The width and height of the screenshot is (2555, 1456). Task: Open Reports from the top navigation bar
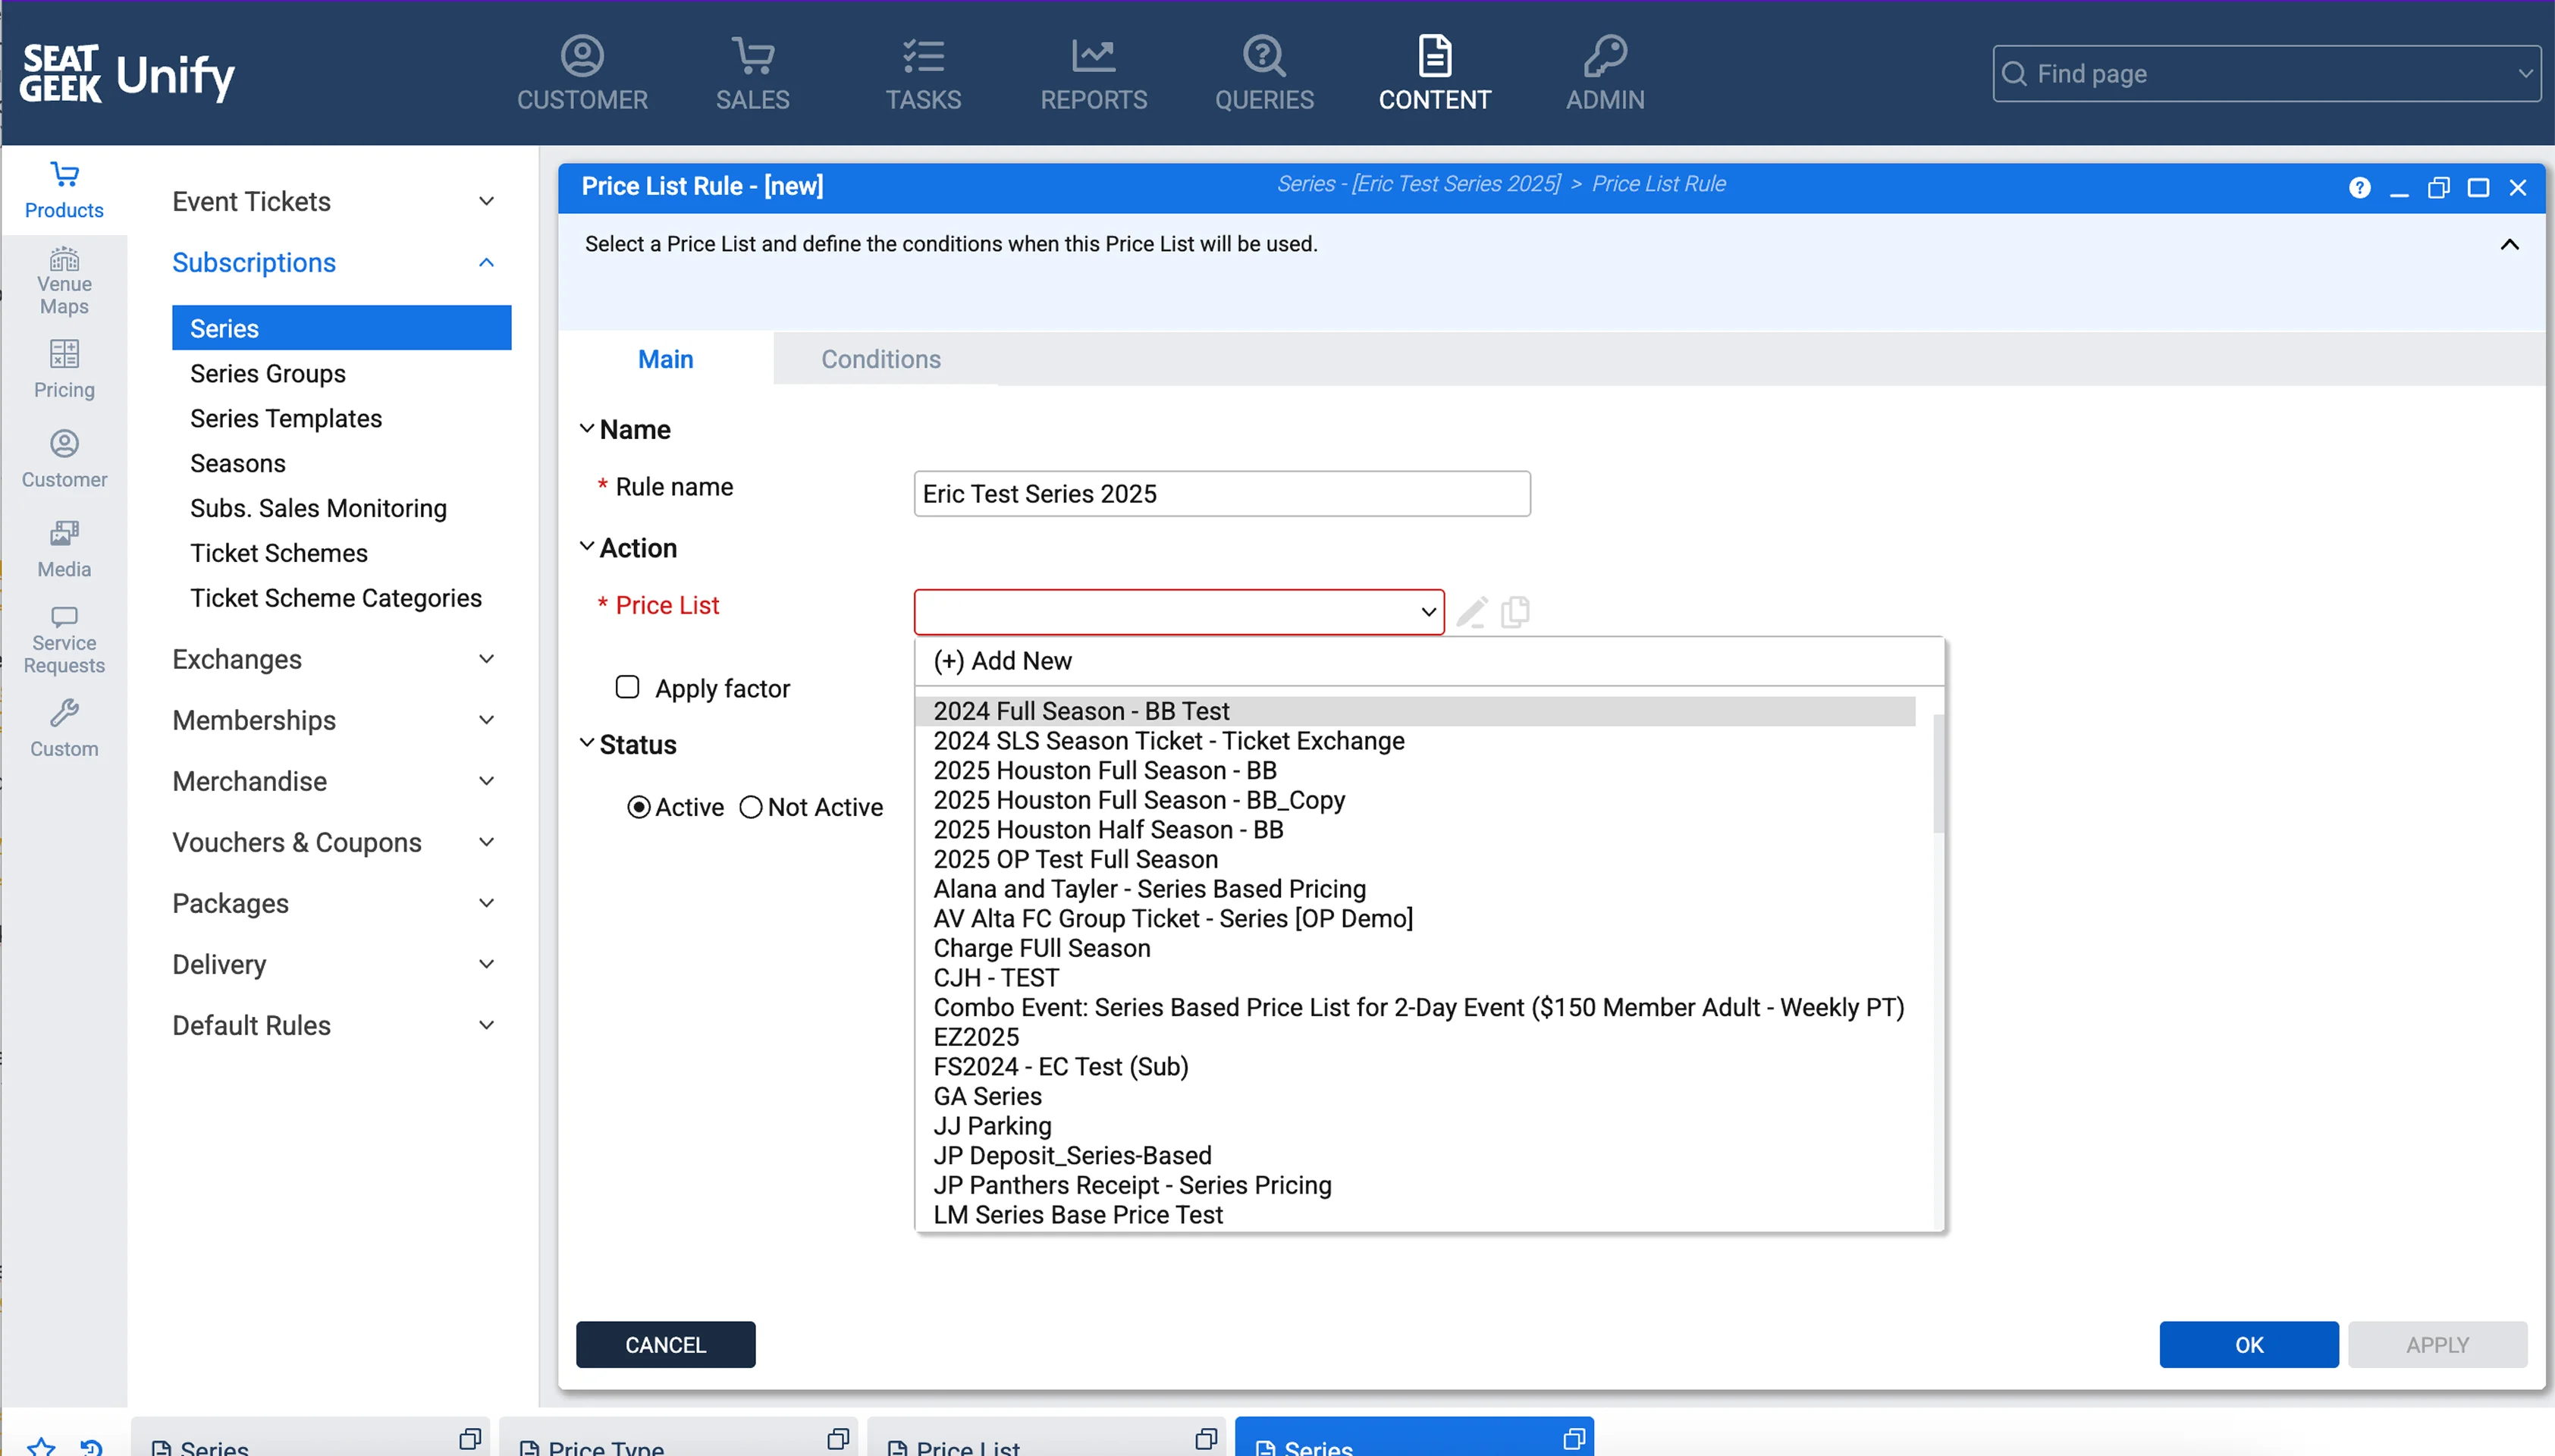pyautogui.click(x=1092, y=71)
